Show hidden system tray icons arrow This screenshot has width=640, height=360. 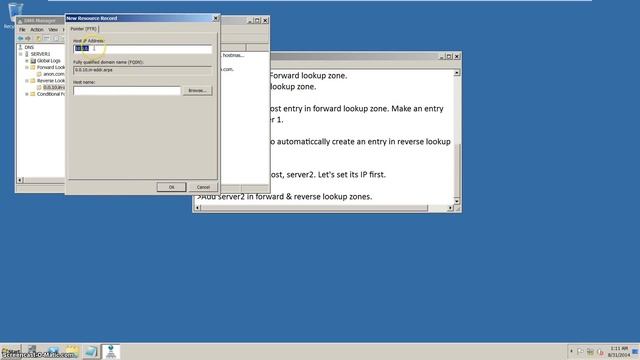tap(571, 351)
